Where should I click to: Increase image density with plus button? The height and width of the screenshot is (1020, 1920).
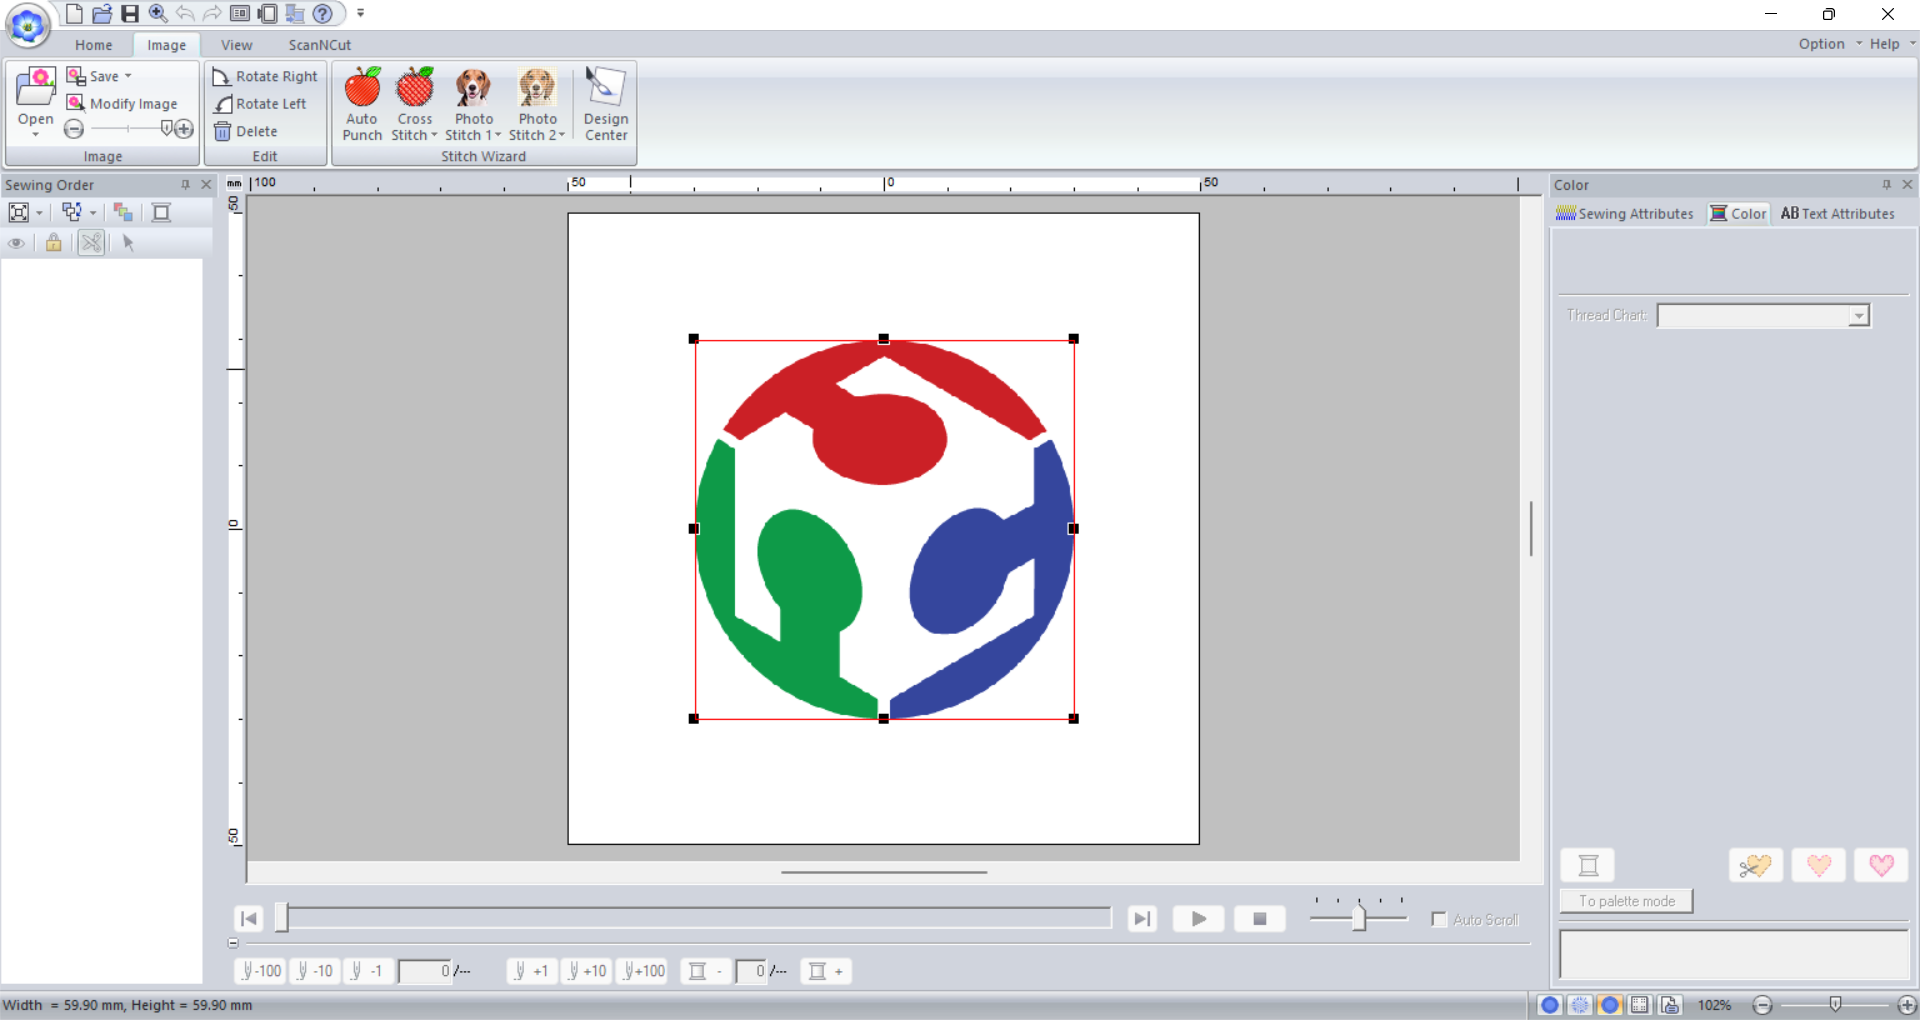coord(184,129)
